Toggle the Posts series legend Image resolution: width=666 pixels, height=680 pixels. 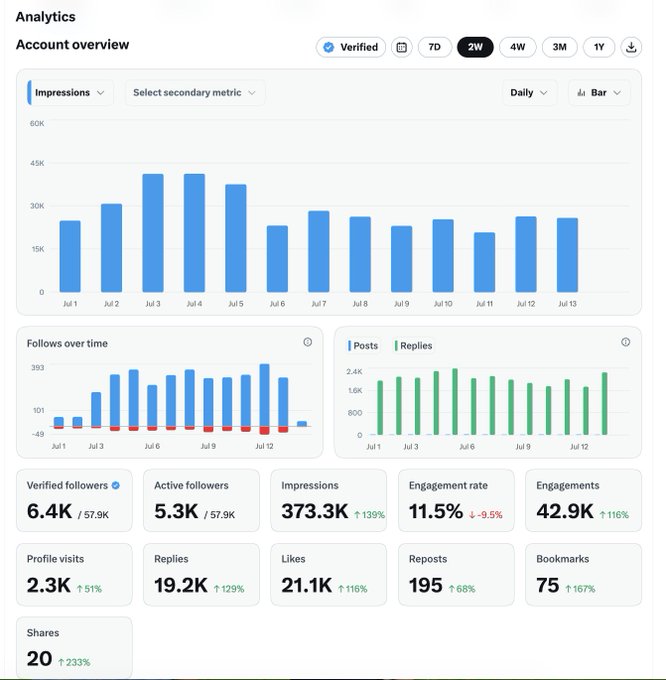click(x=363, y=346)
